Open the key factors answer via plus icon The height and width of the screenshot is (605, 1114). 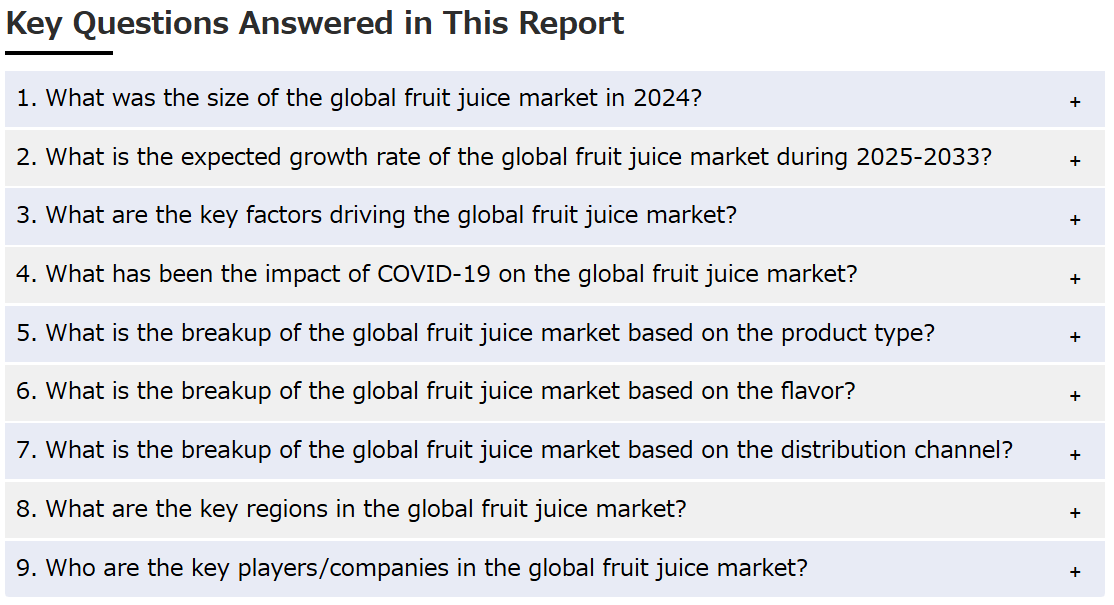click(x=1075, y=219)
